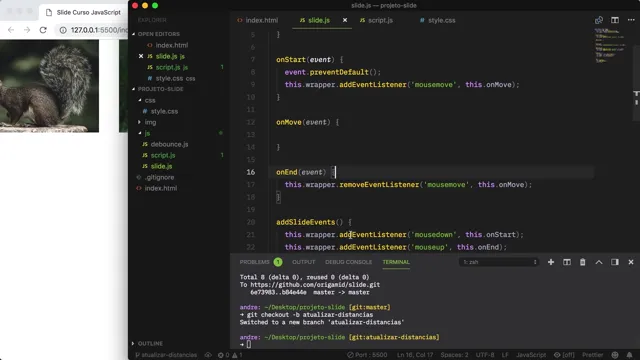Image resolution: width=640 pixels, height=360 pixels.
Task: Toggle the Prettier status bar item
Action: pyautogui.click(x=593, y=355)
